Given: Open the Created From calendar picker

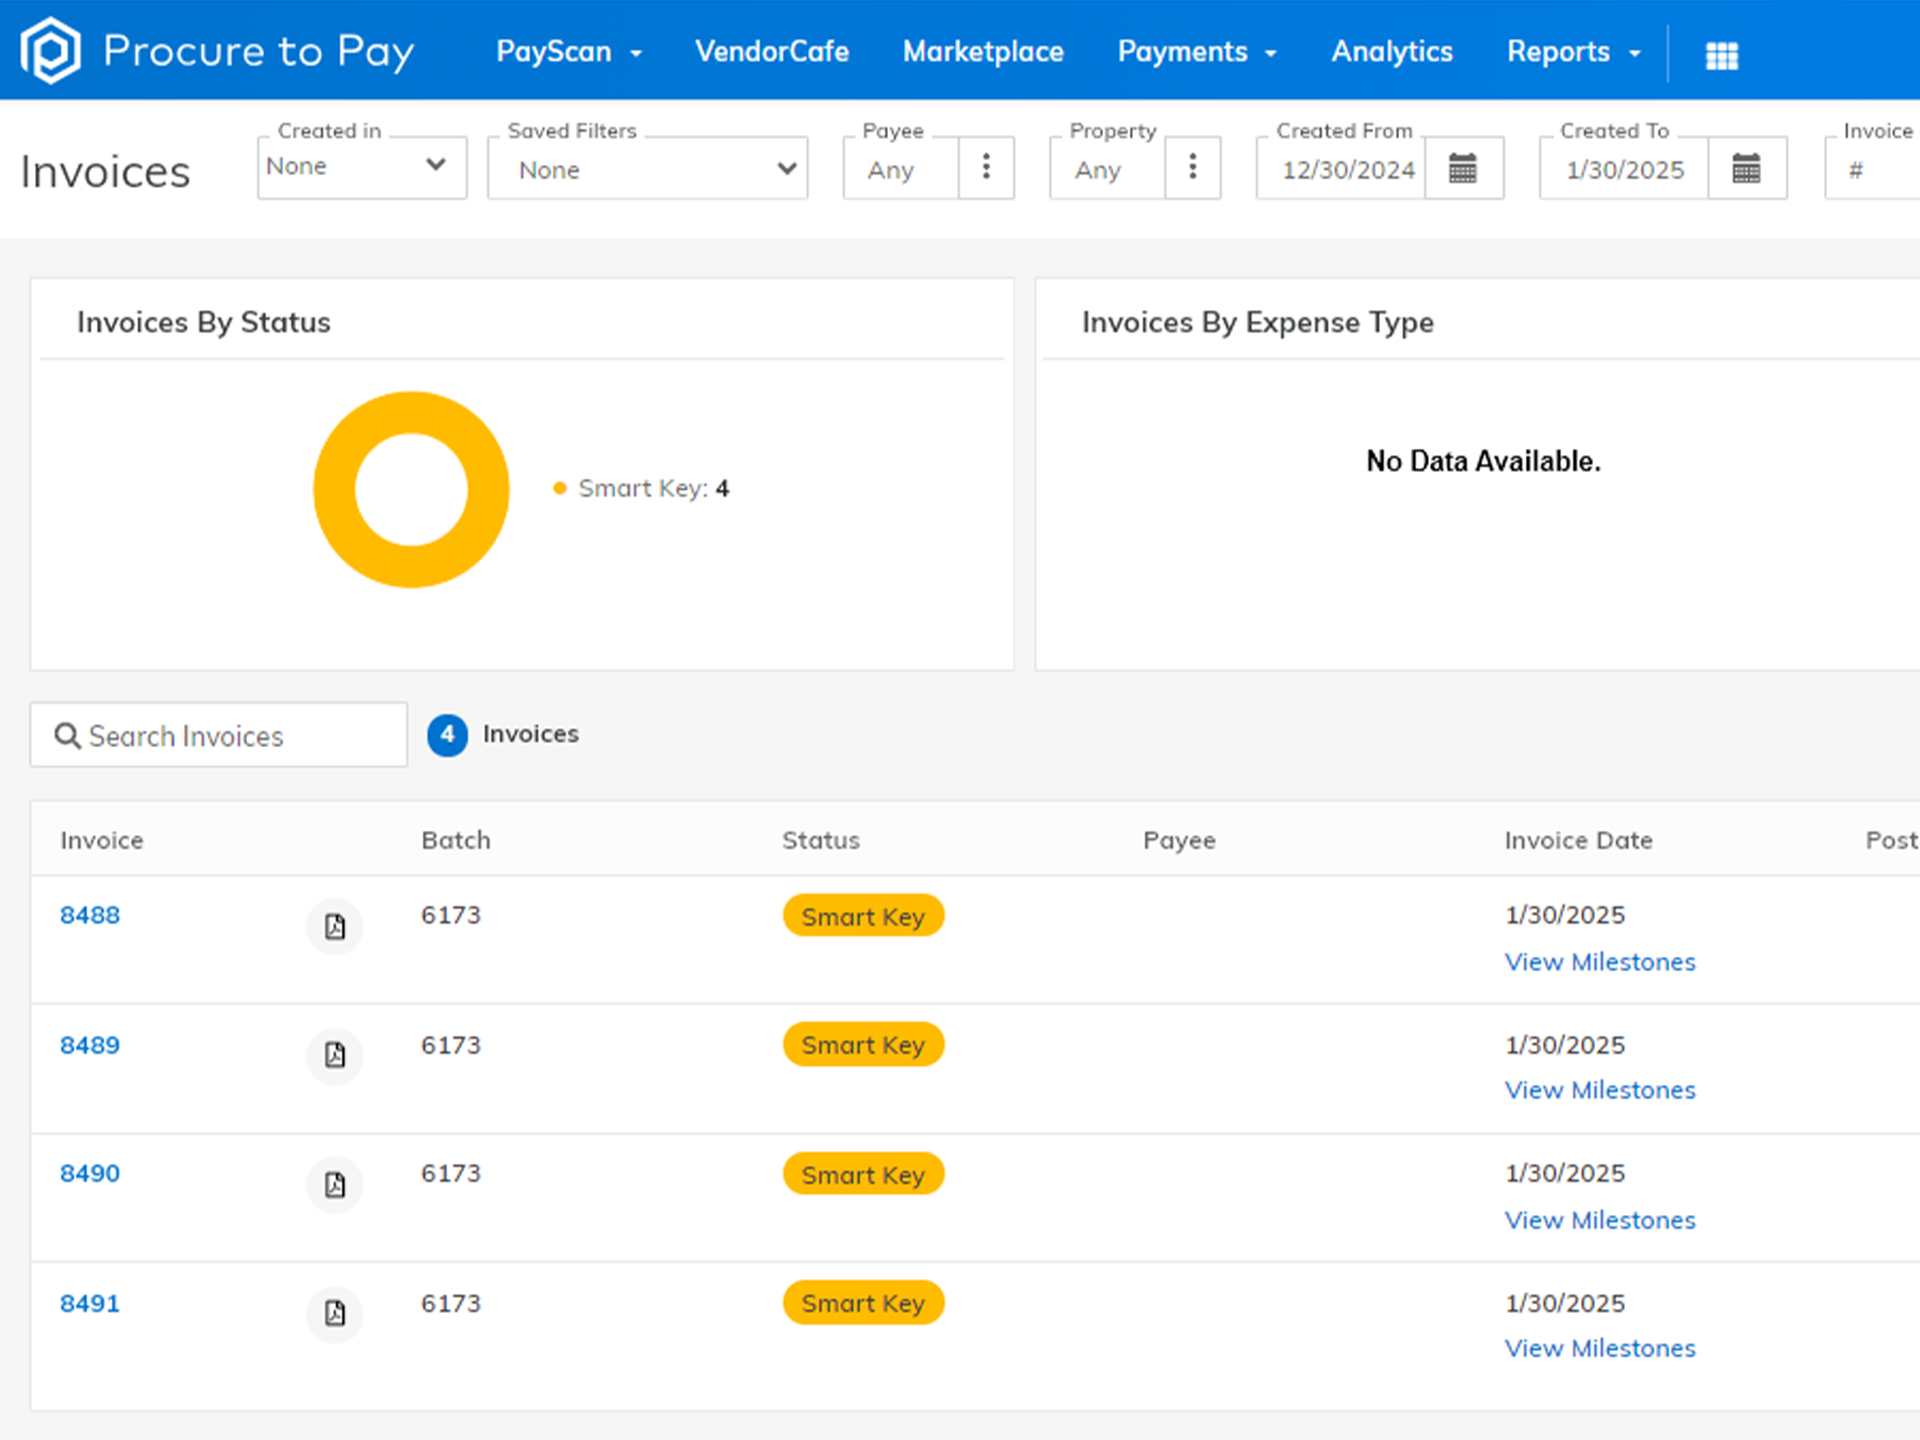Looking at the screenshot, I should point(1462,168).
